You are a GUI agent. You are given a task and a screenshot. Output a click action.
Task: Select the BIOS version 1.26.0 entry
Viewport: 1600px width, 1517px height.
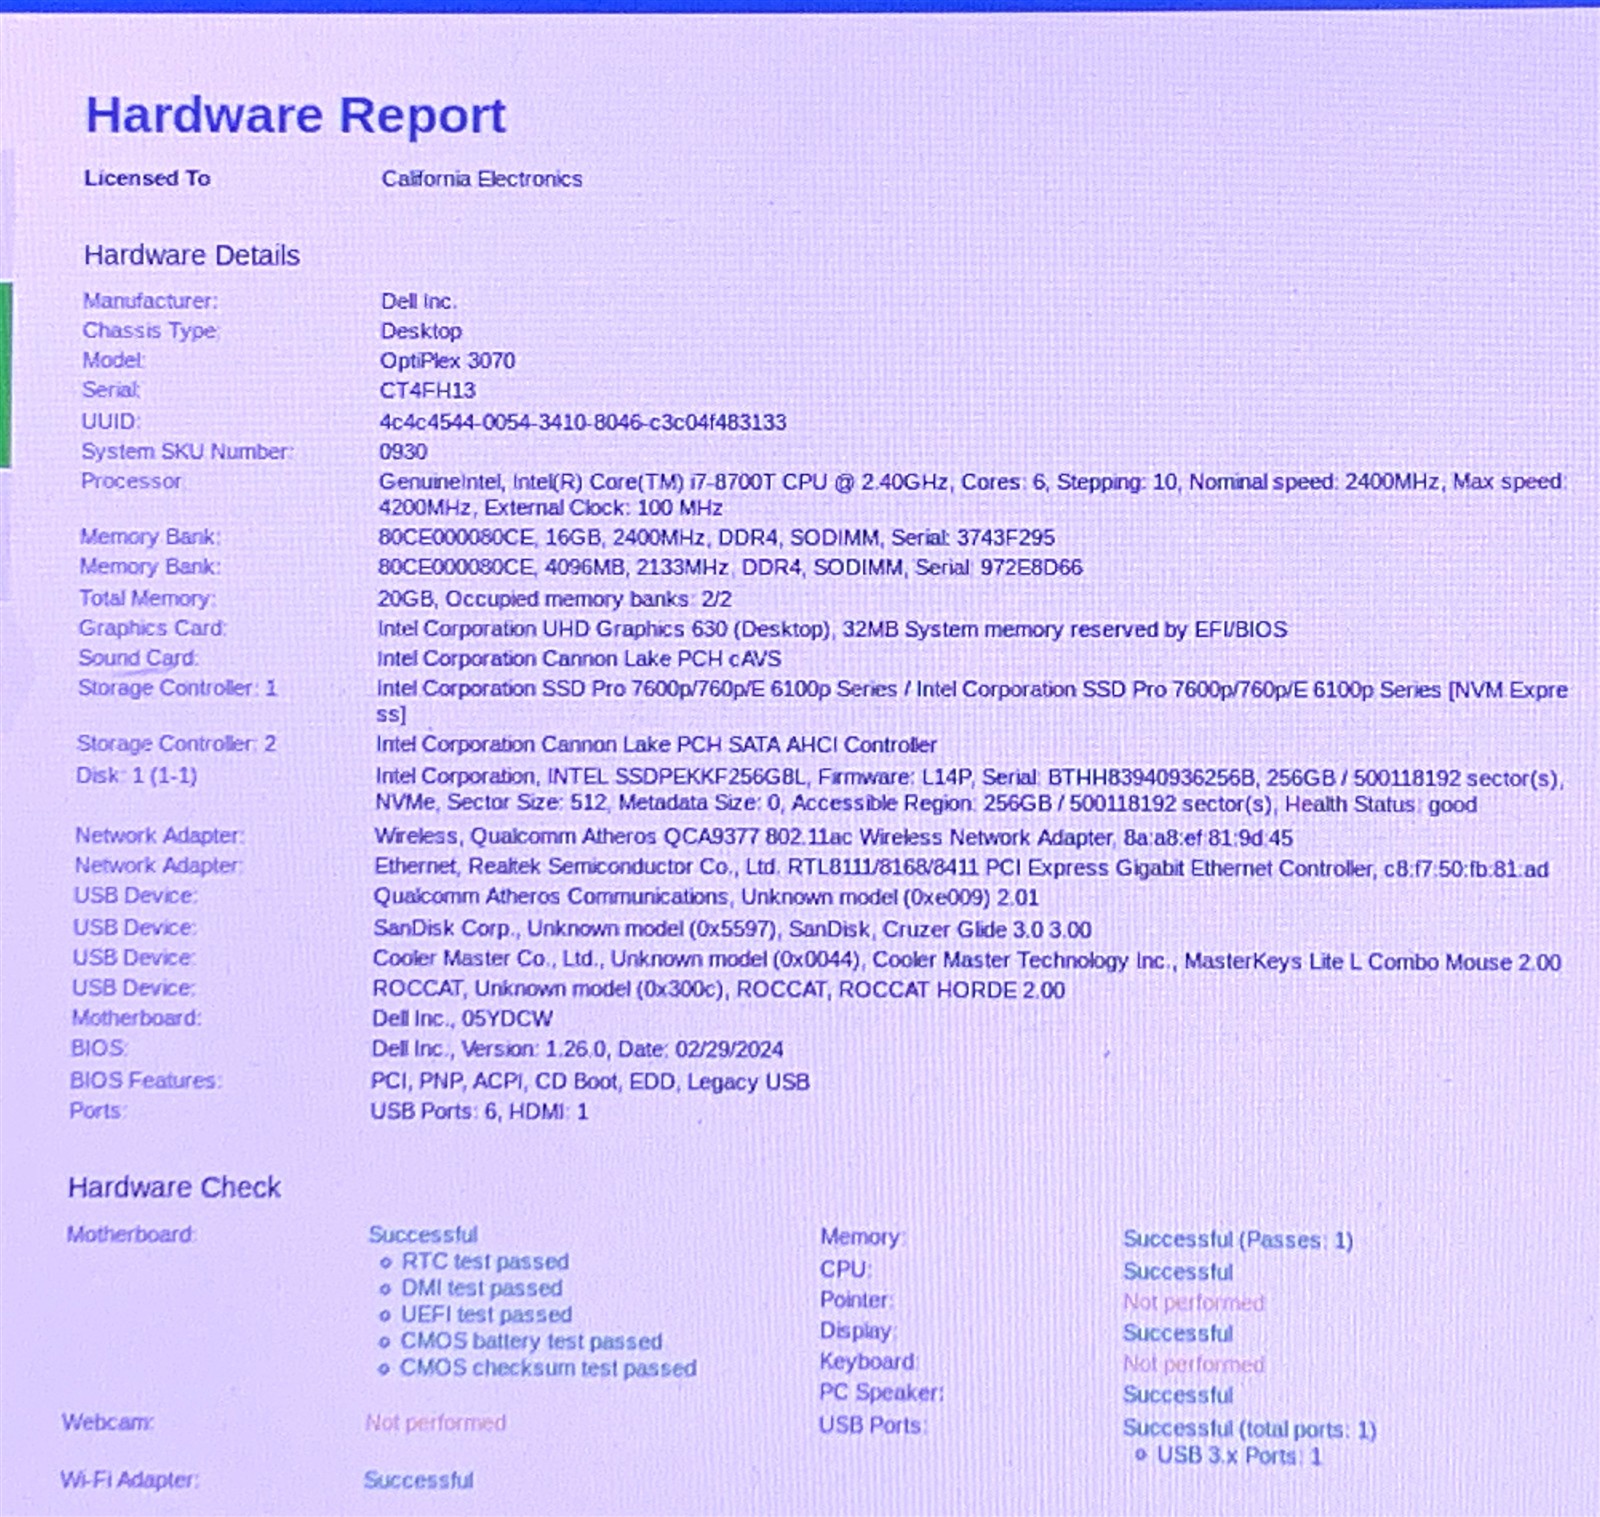click(577, 1050)
